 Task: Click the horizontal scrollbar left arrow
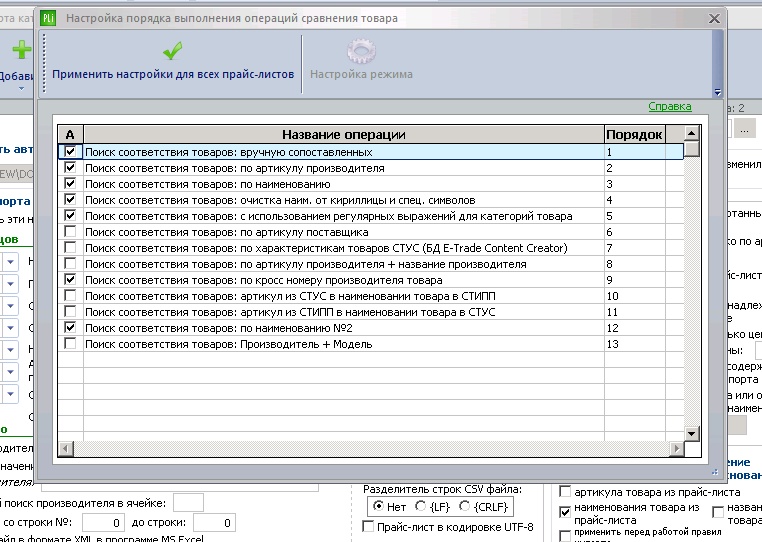click(x=66, y=448)
